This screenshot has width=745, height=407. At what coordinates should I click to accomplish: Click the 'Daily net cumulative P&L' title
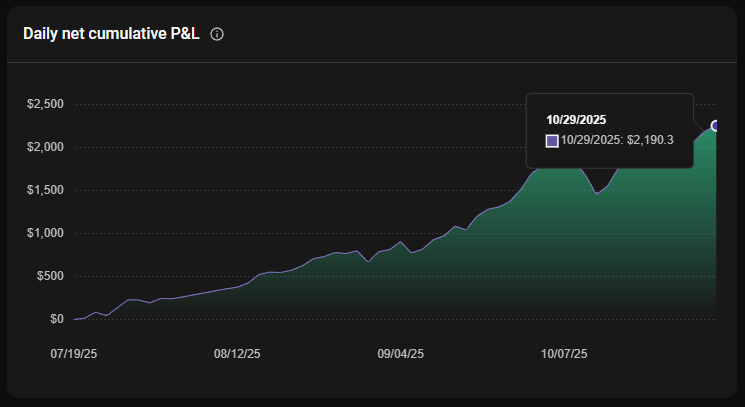pyautogui.click(x=111, y=34)
